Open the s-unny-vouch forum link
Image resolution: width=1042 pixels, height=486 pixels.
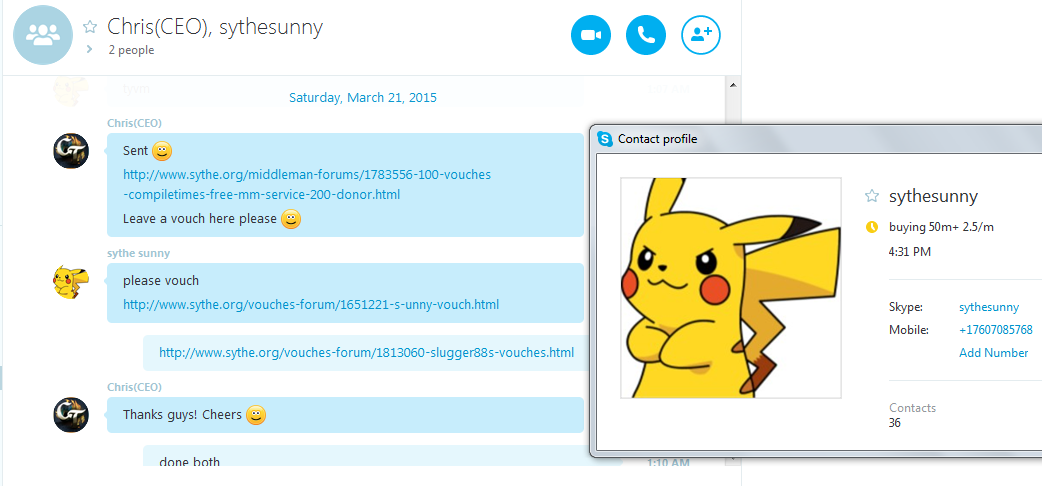coord(311,304)
